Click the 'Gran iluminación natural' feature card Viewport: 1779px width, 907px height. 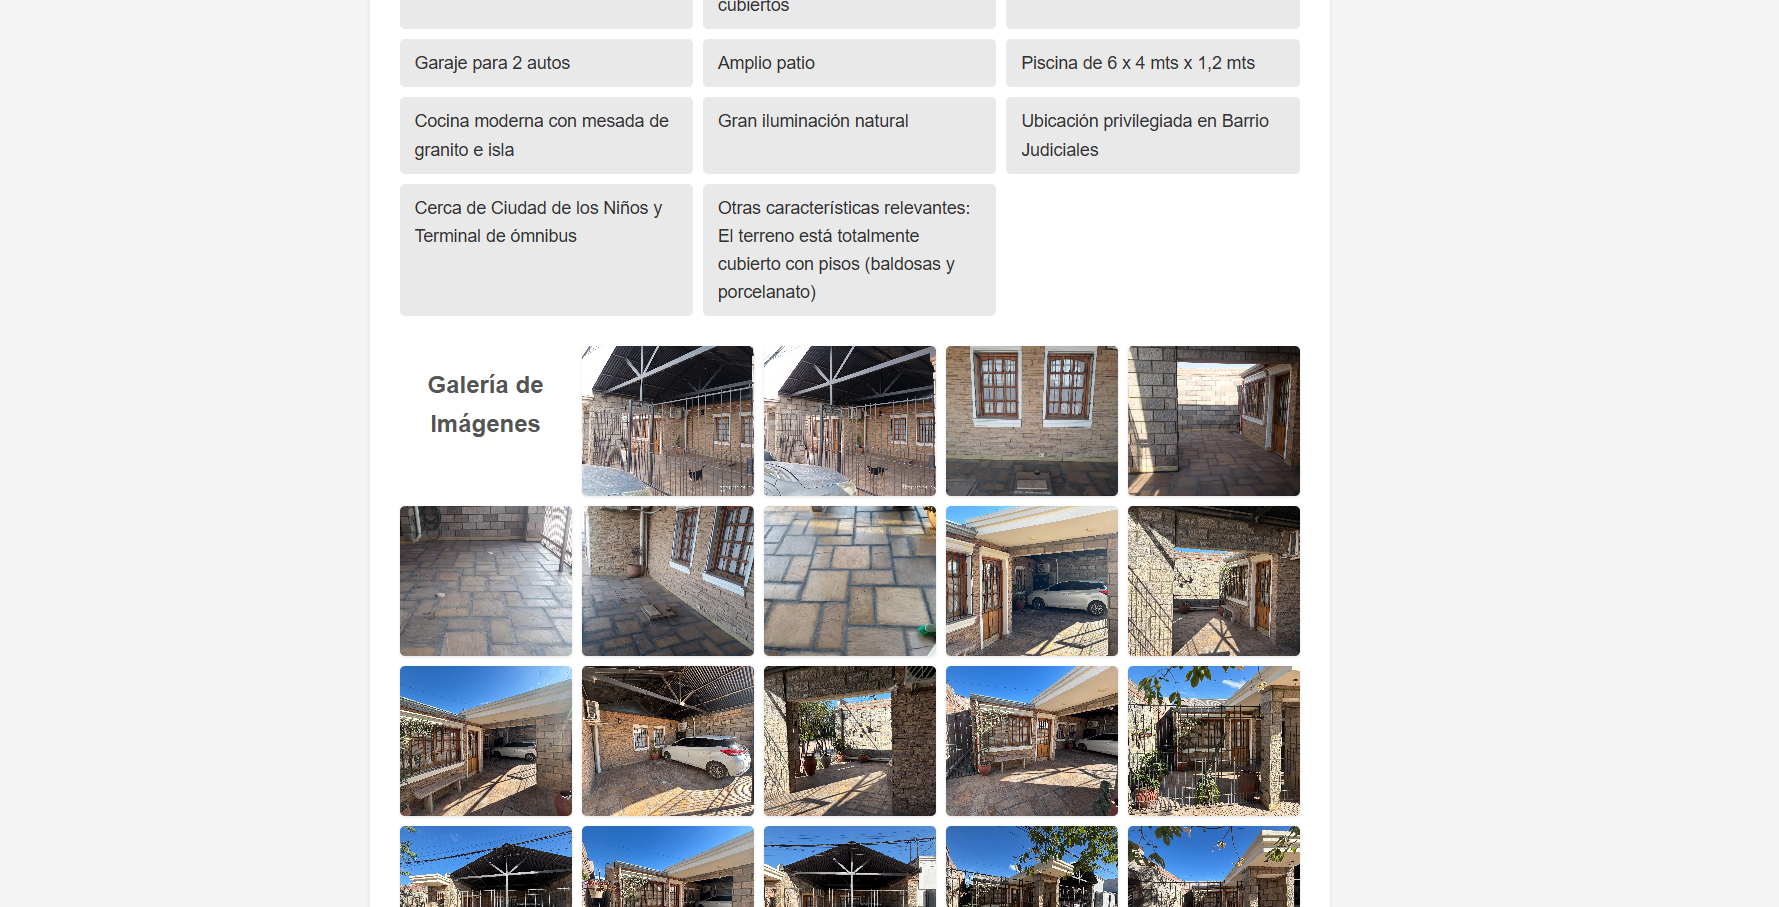point(849,135)
